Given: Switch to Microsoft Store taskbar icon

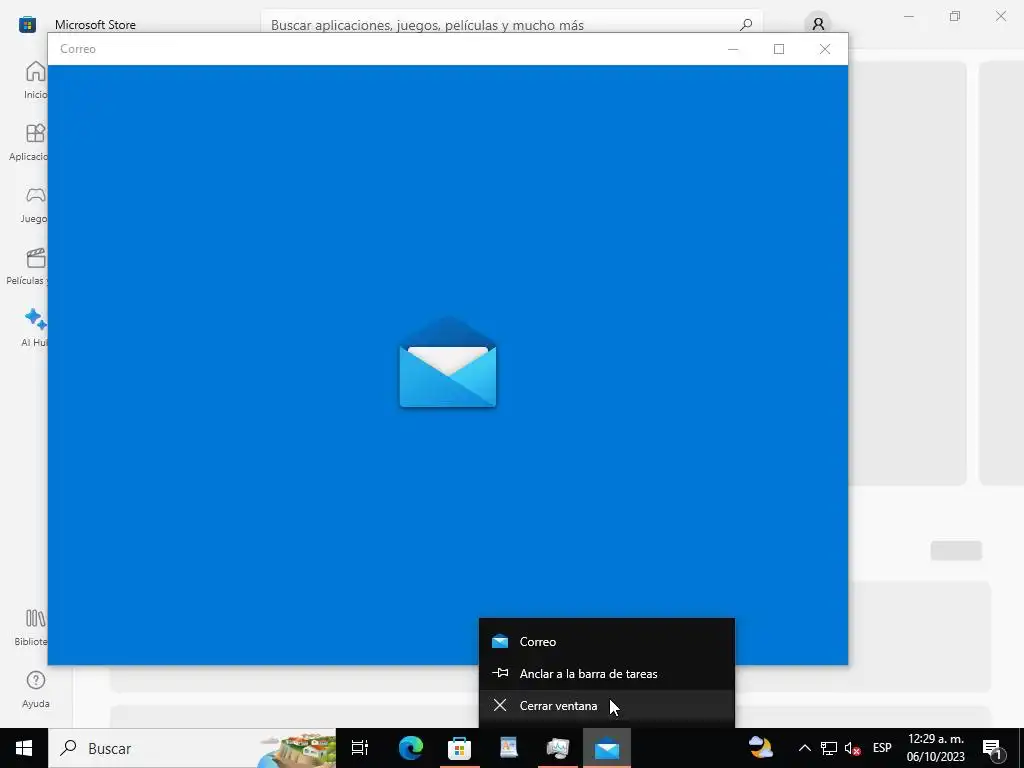Looking at the screenshot, I should (x=460, y=748).
